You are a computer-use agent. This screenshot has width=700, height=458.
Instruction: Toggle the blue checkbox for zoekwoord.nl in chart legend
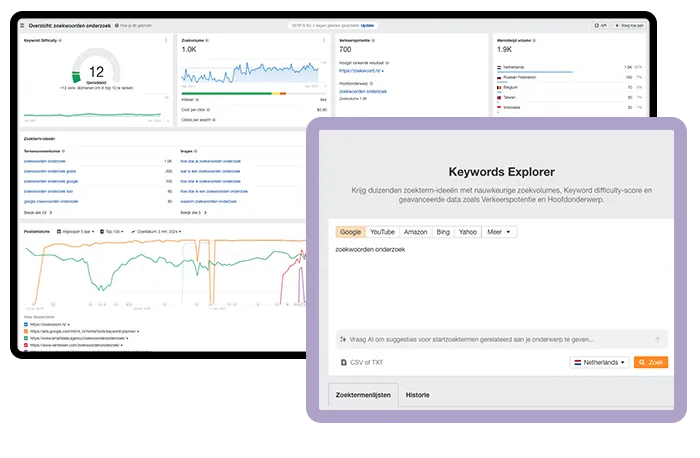[26, 325]
